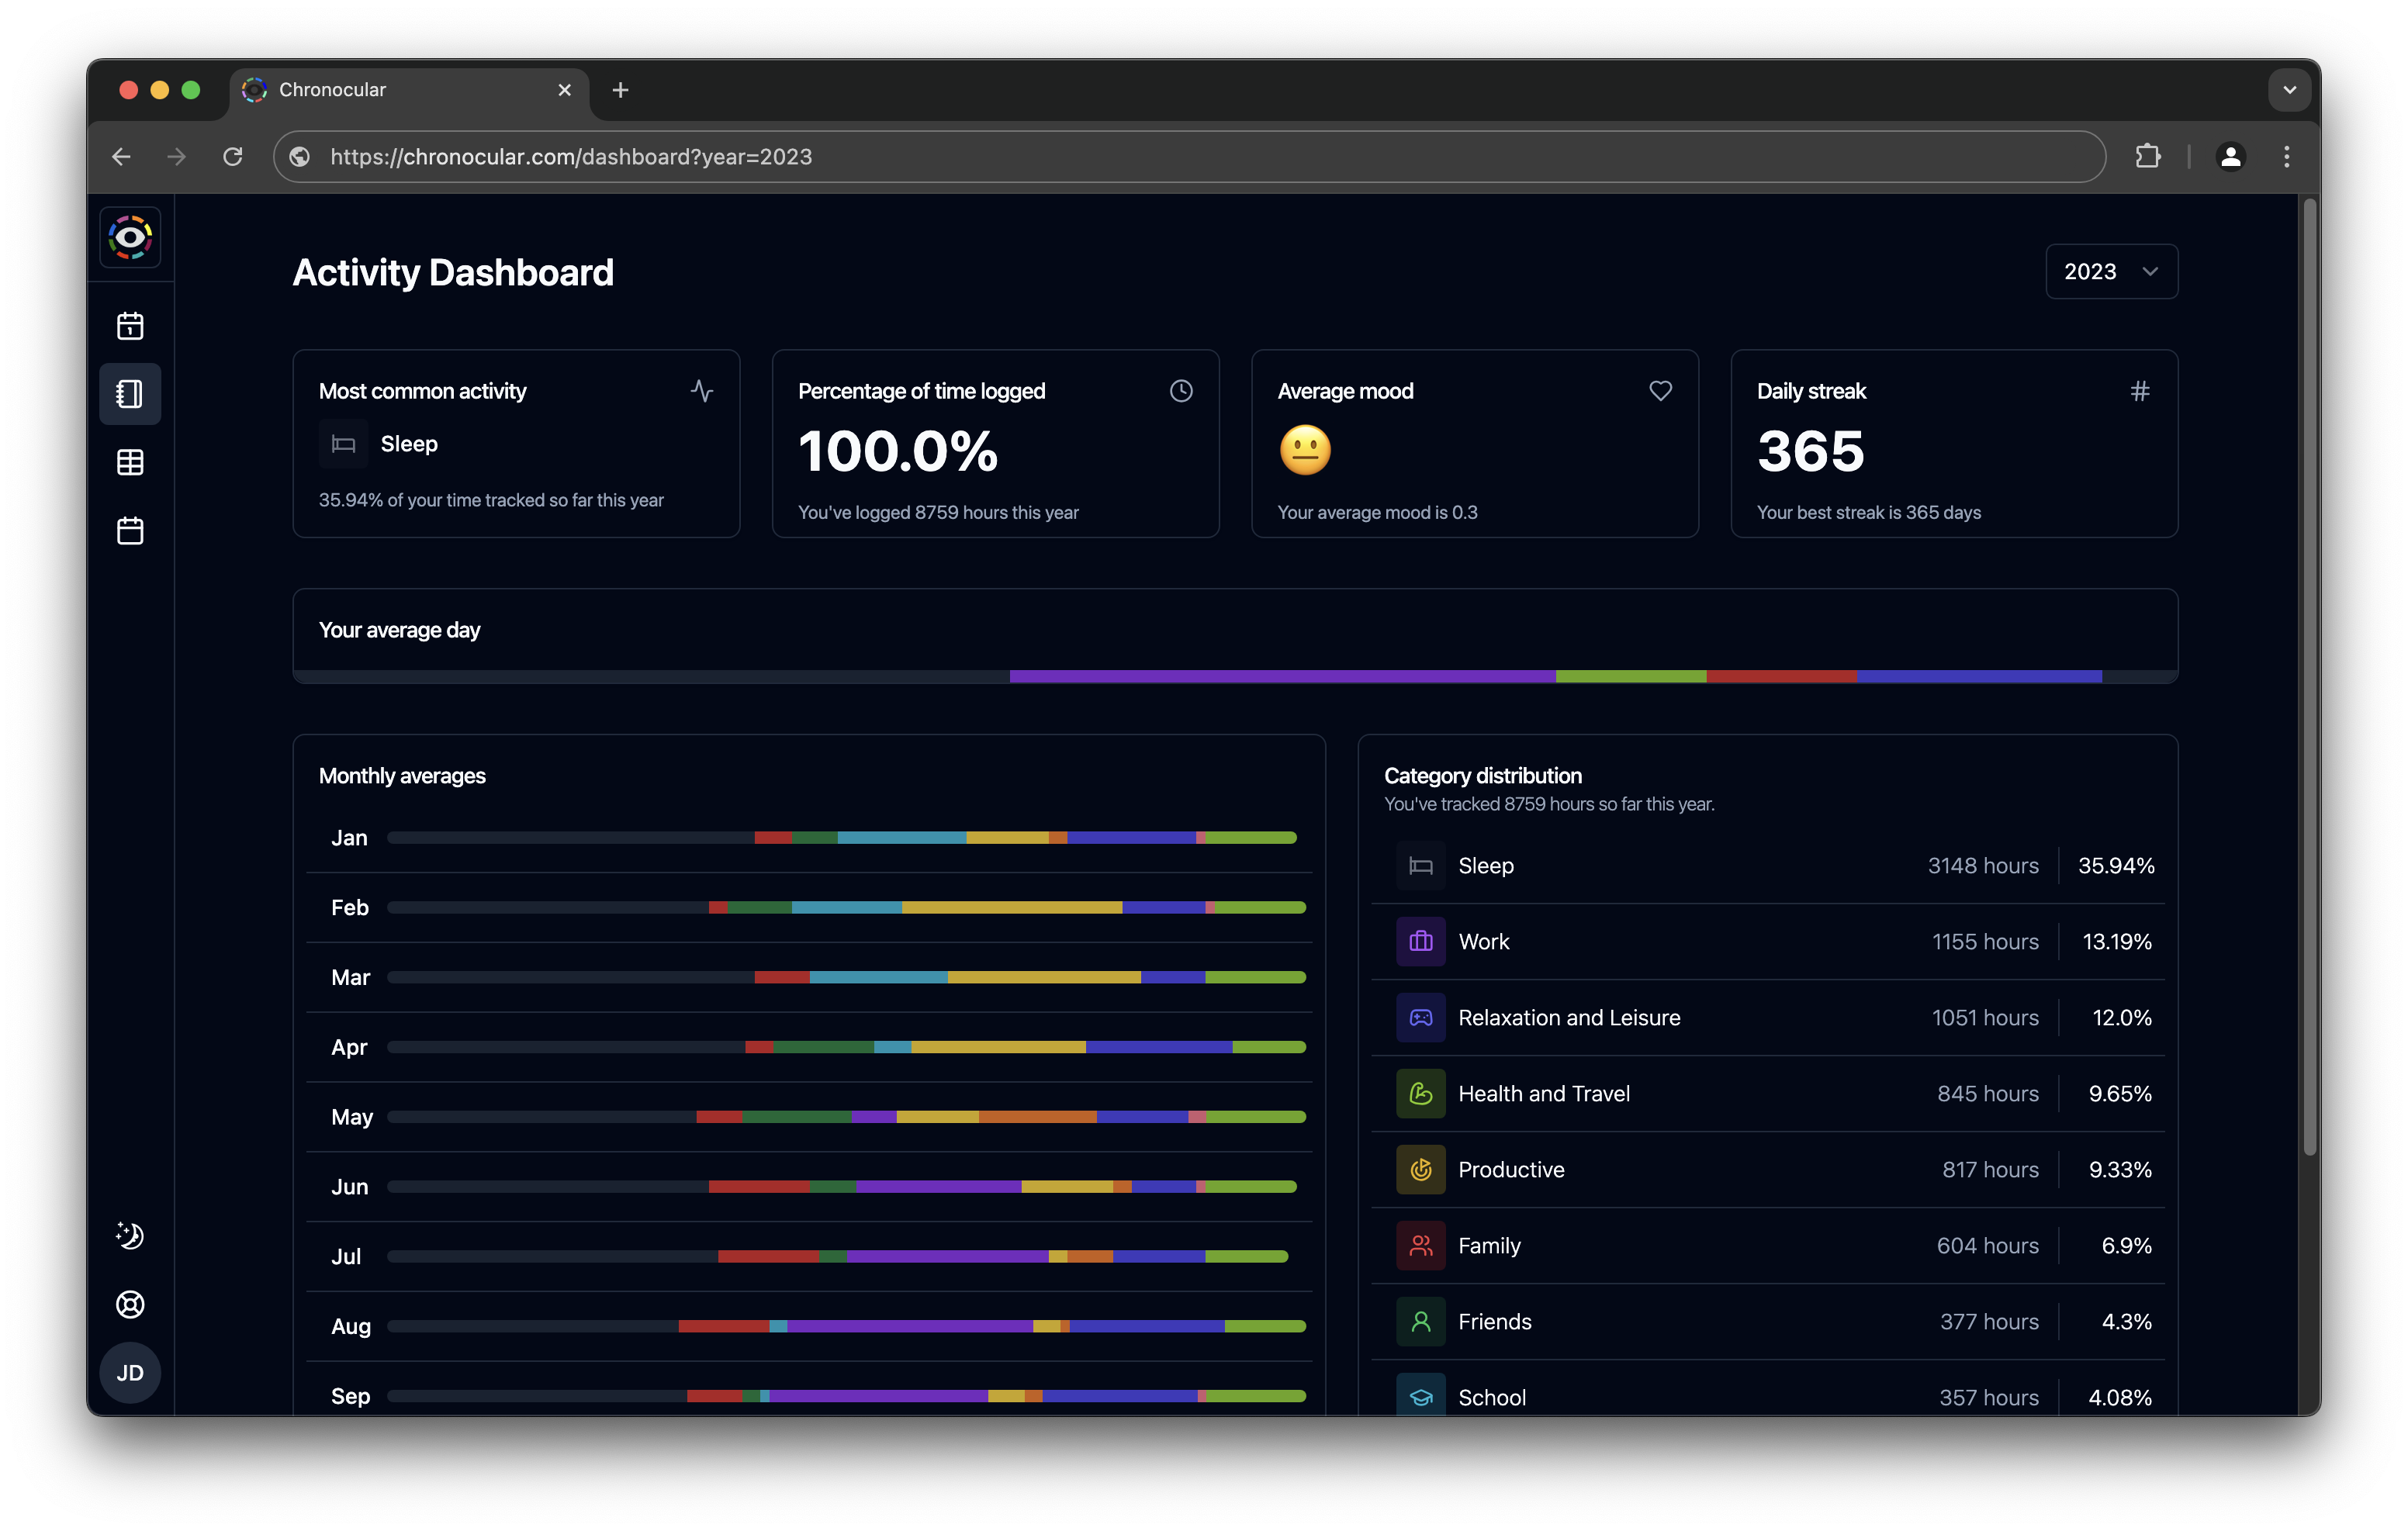
Task: Click the Health and Travel bicep icon
Action: [x=1421, y=1094]
